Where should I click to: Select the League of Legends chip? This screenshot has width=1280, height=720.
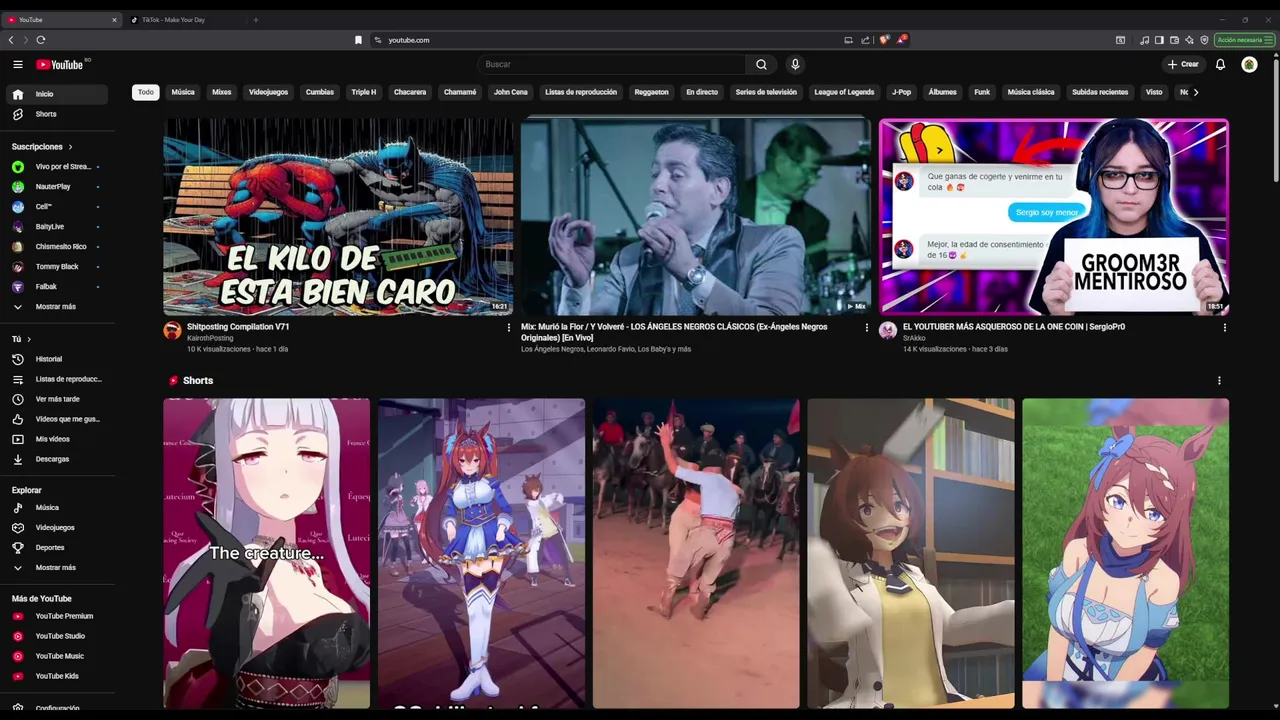[844, 92]
